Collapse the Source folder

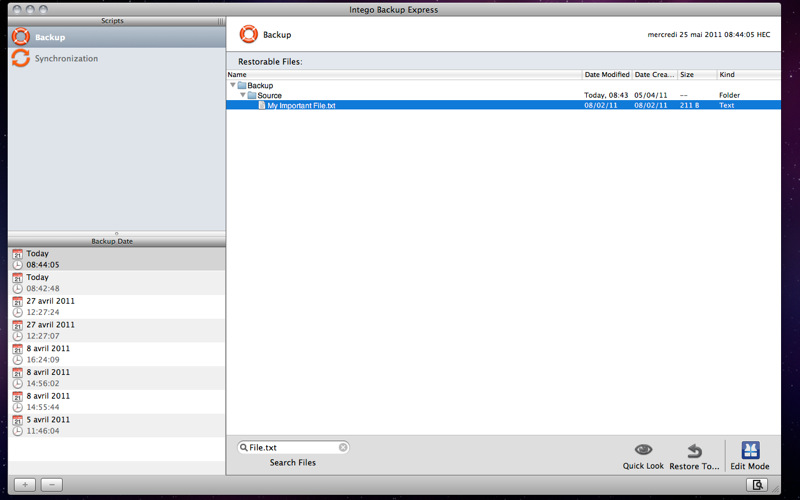click(x=243, y=95)
